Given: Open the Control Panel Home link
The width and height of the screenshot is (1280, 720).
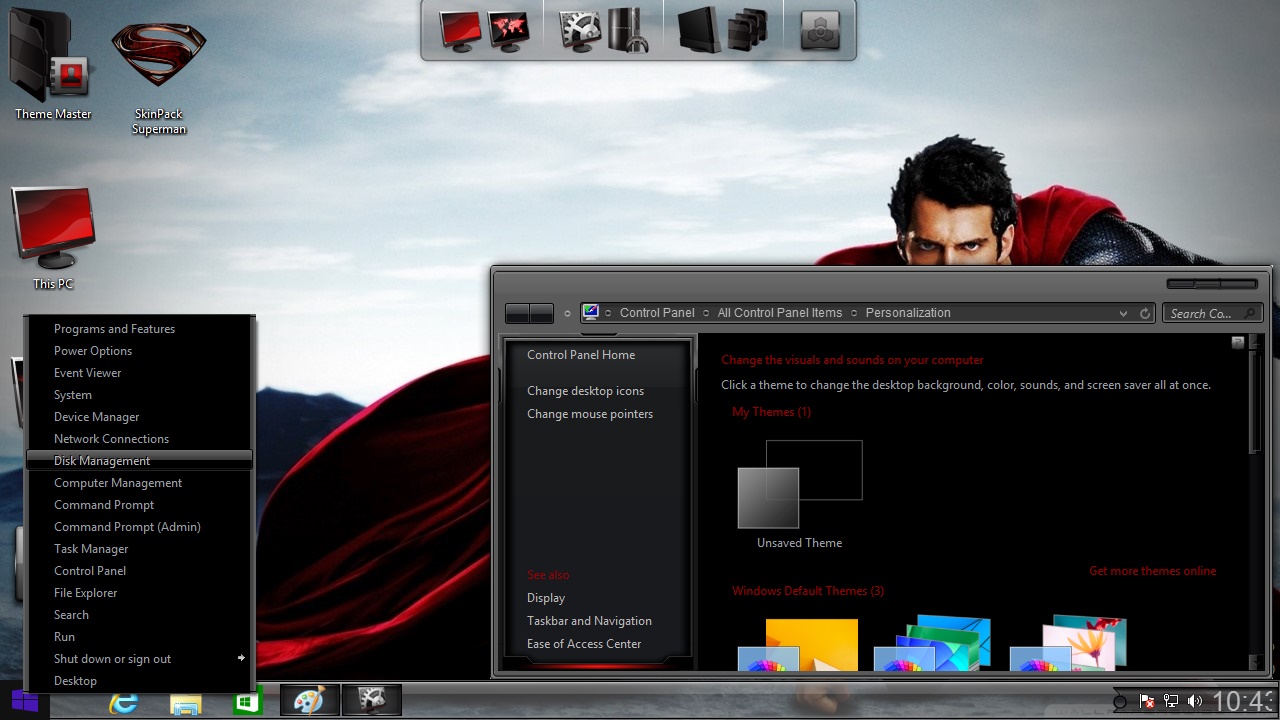Looking at the screenshot, I should [581, 355].
